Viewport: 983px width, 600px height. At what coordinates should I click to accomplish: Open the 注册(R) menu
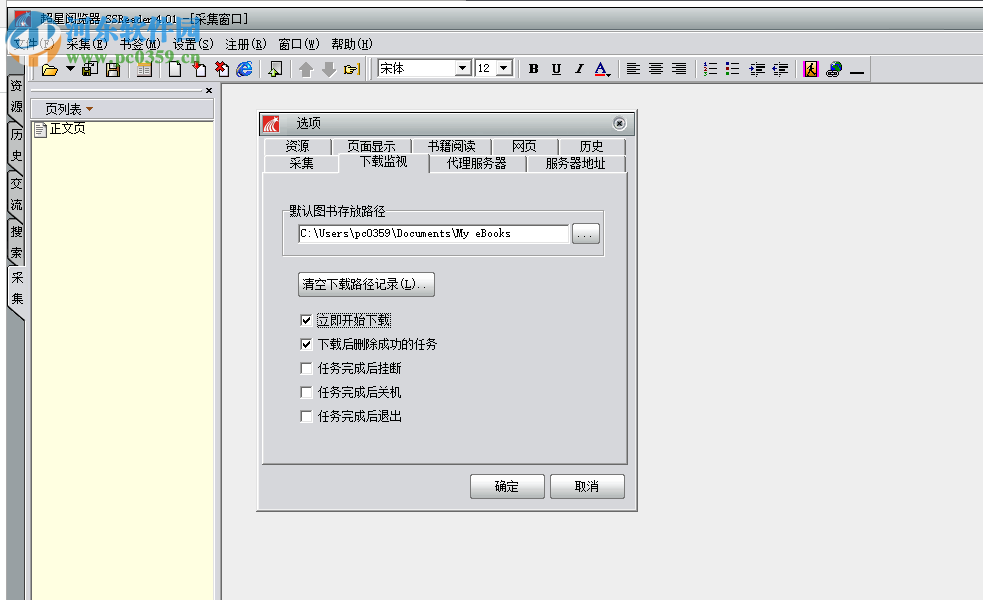pos(246,44)
